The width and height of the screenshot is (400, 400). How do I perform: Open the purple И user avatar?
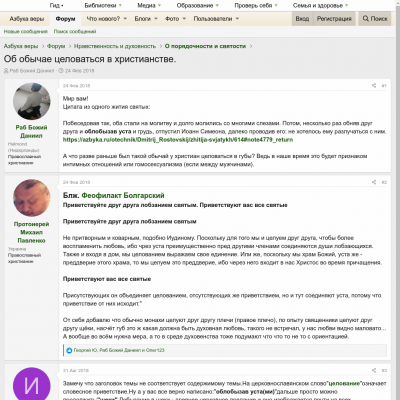(32, 384)
